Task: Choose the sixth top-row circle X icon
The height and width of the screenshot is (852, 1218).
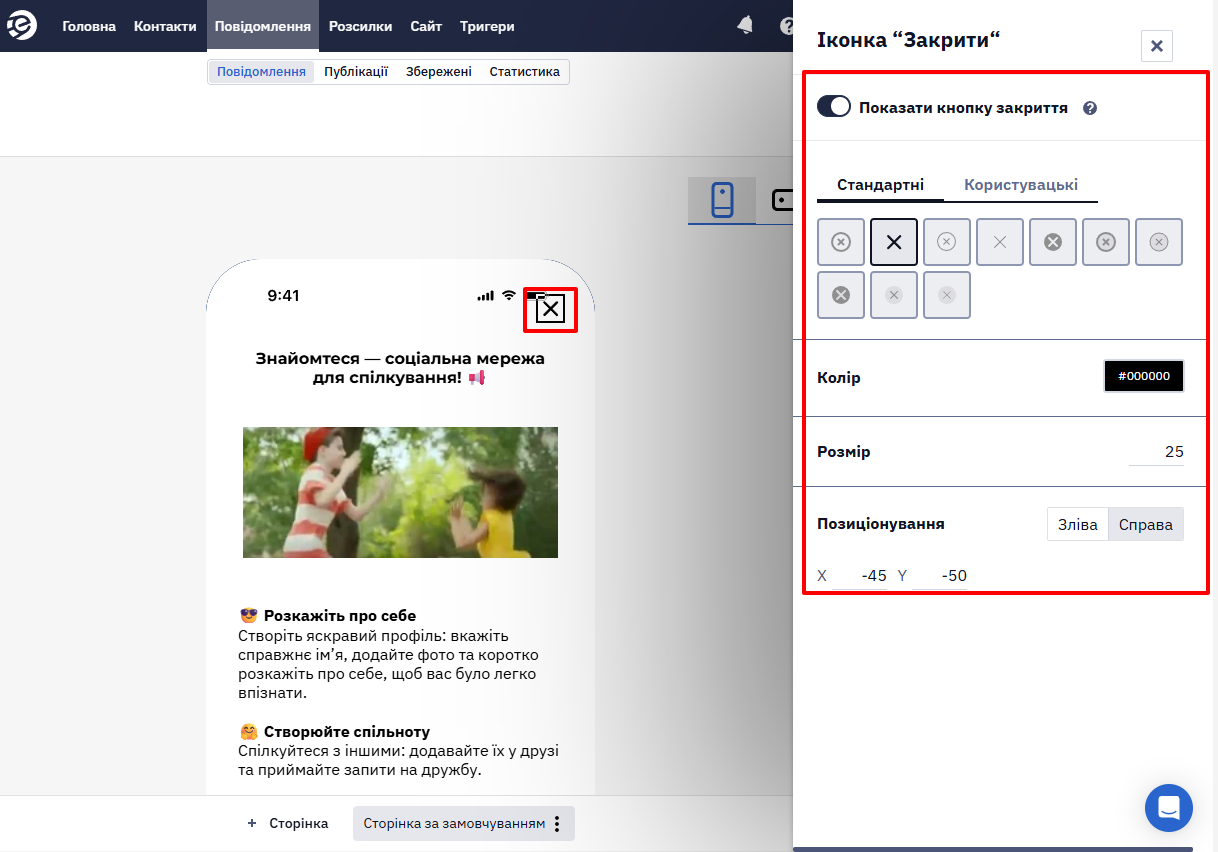Action: coord(1106,242)
